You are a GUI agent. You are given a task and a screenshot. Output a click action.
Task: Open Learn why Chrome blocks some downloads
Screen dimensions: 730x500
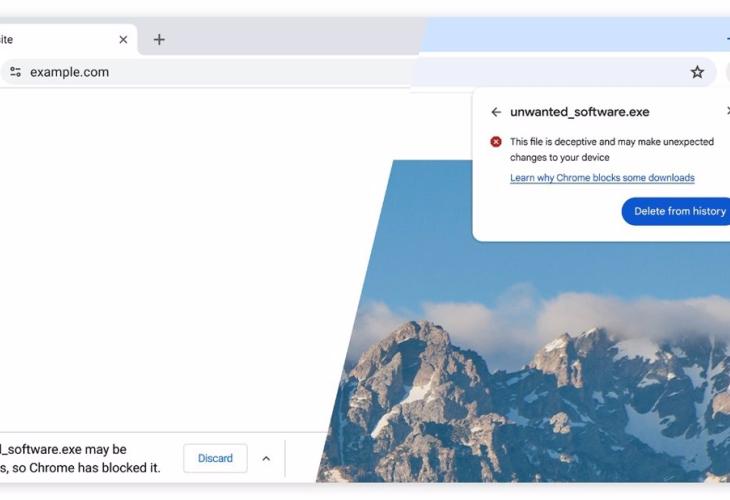click(602, 178)
